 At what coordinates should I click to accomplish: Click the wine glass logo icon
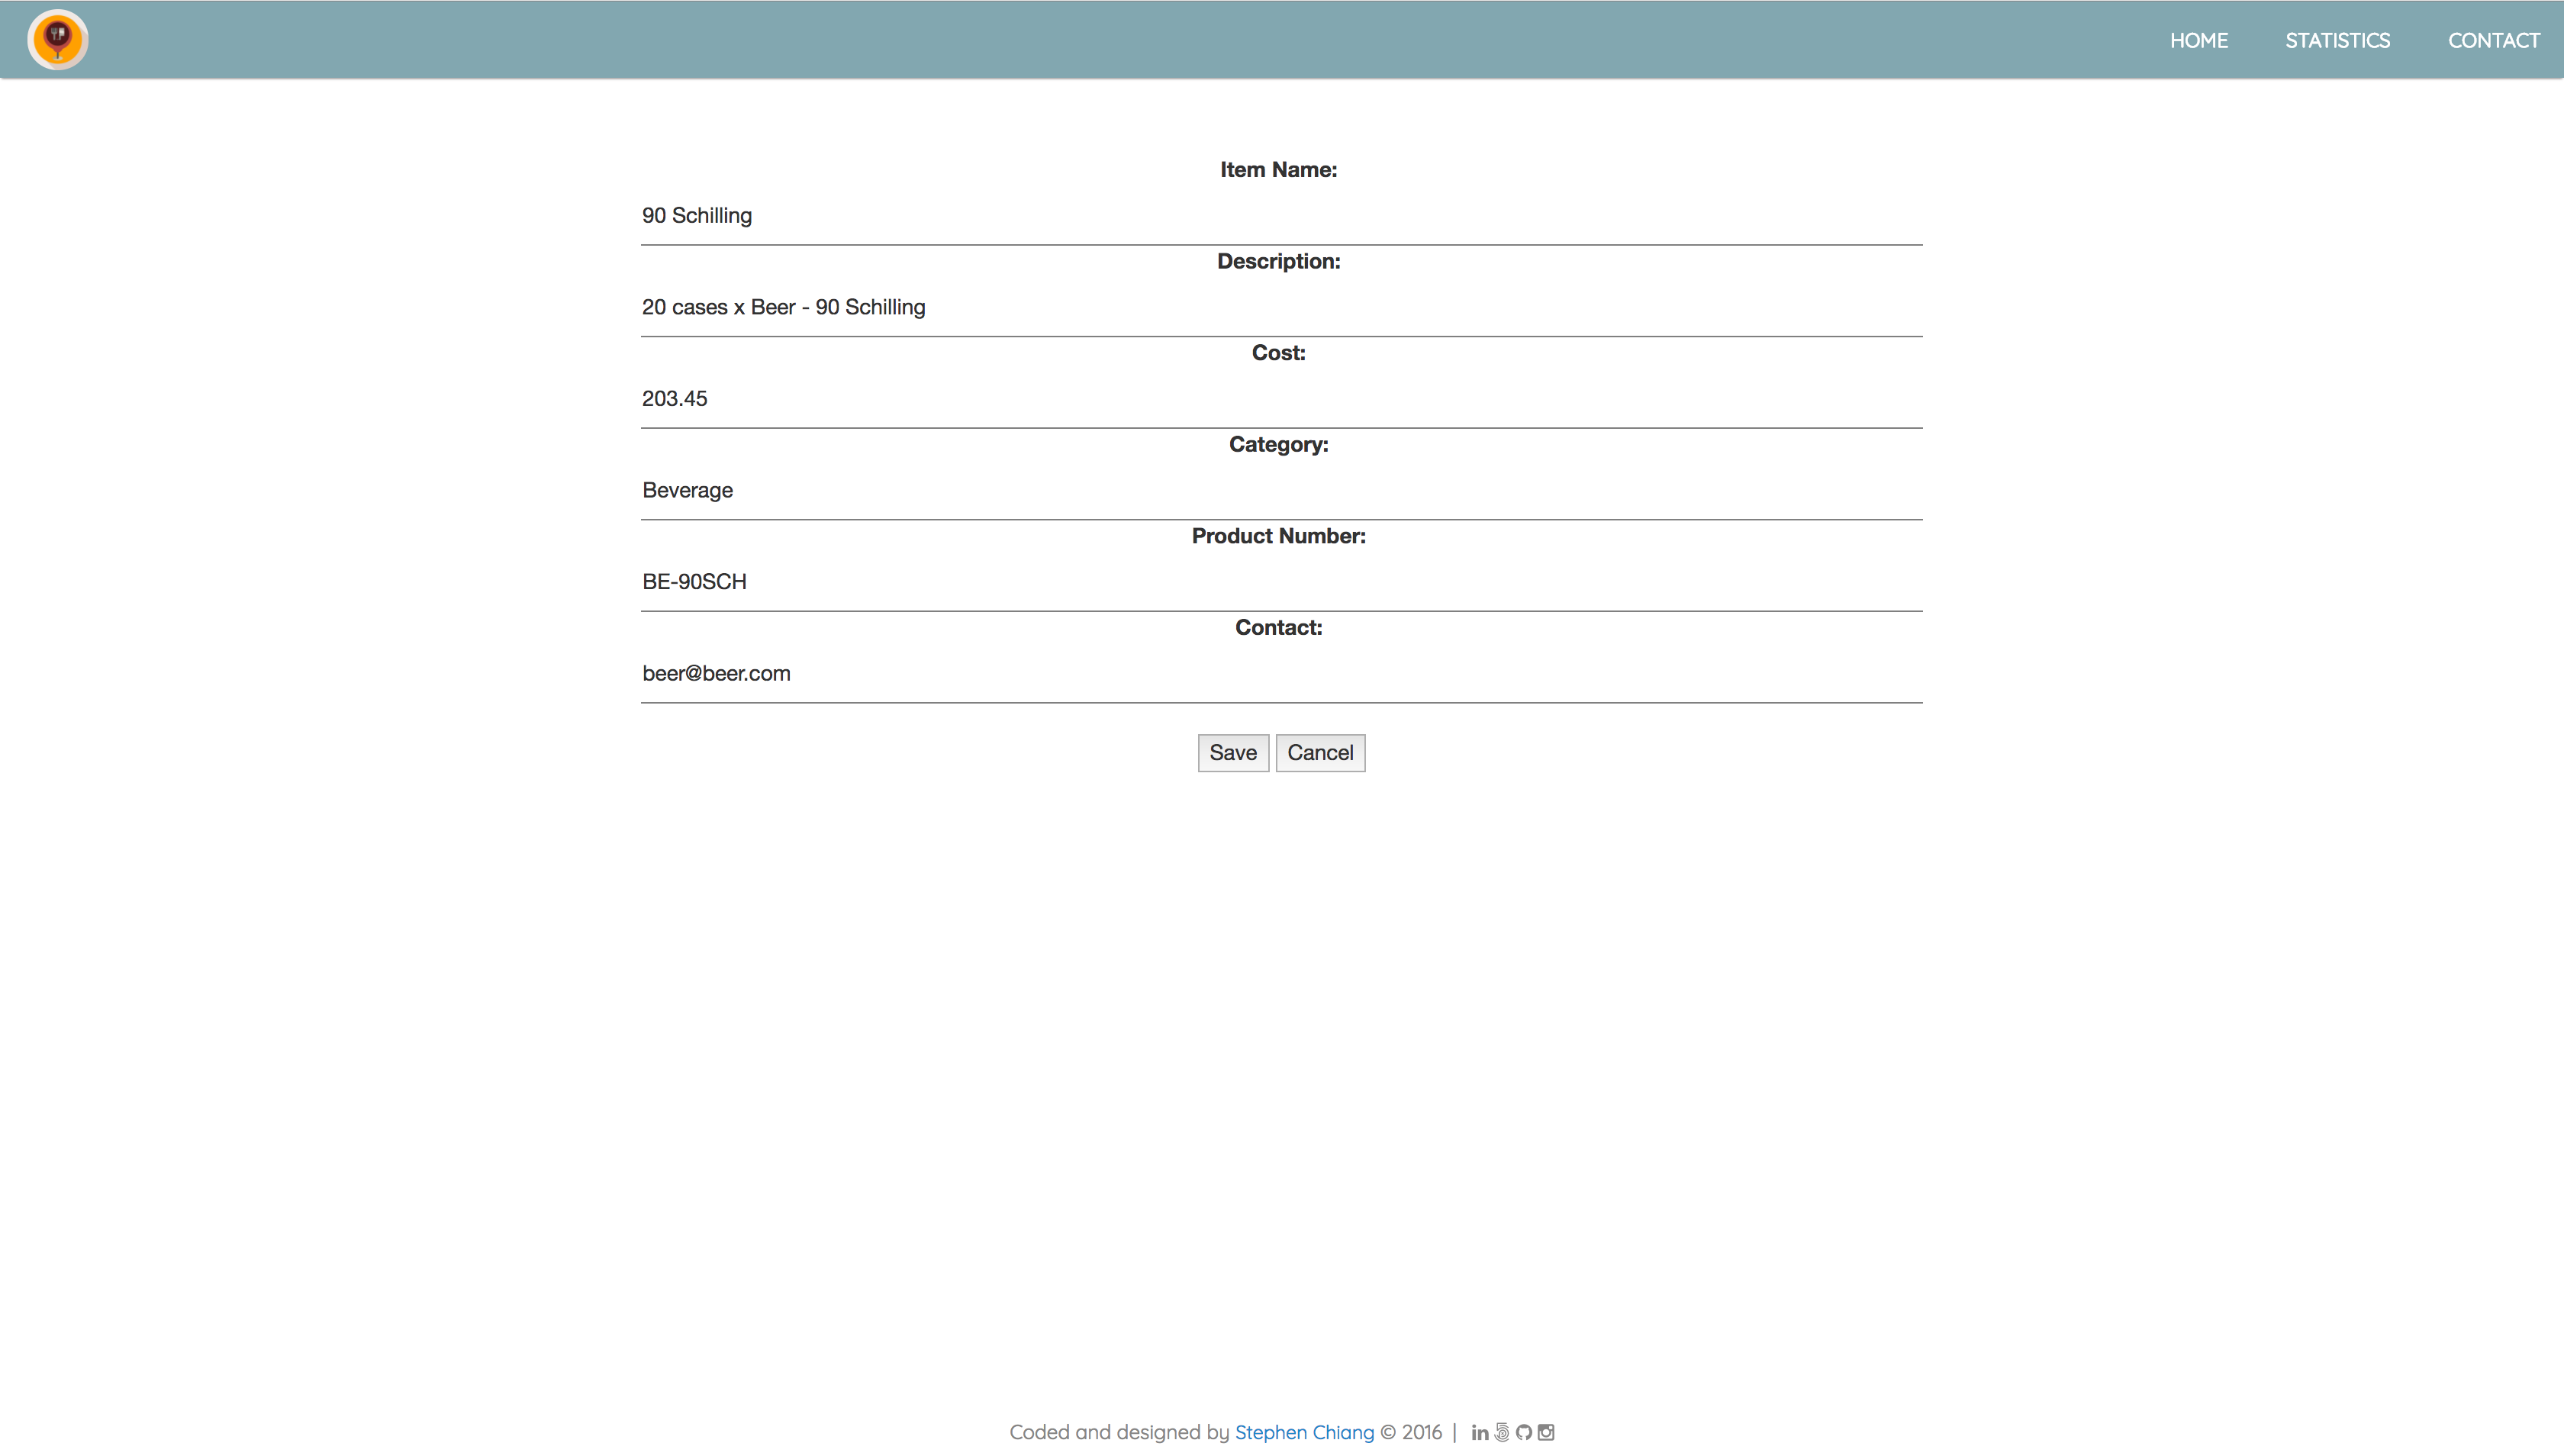point(58,40)
